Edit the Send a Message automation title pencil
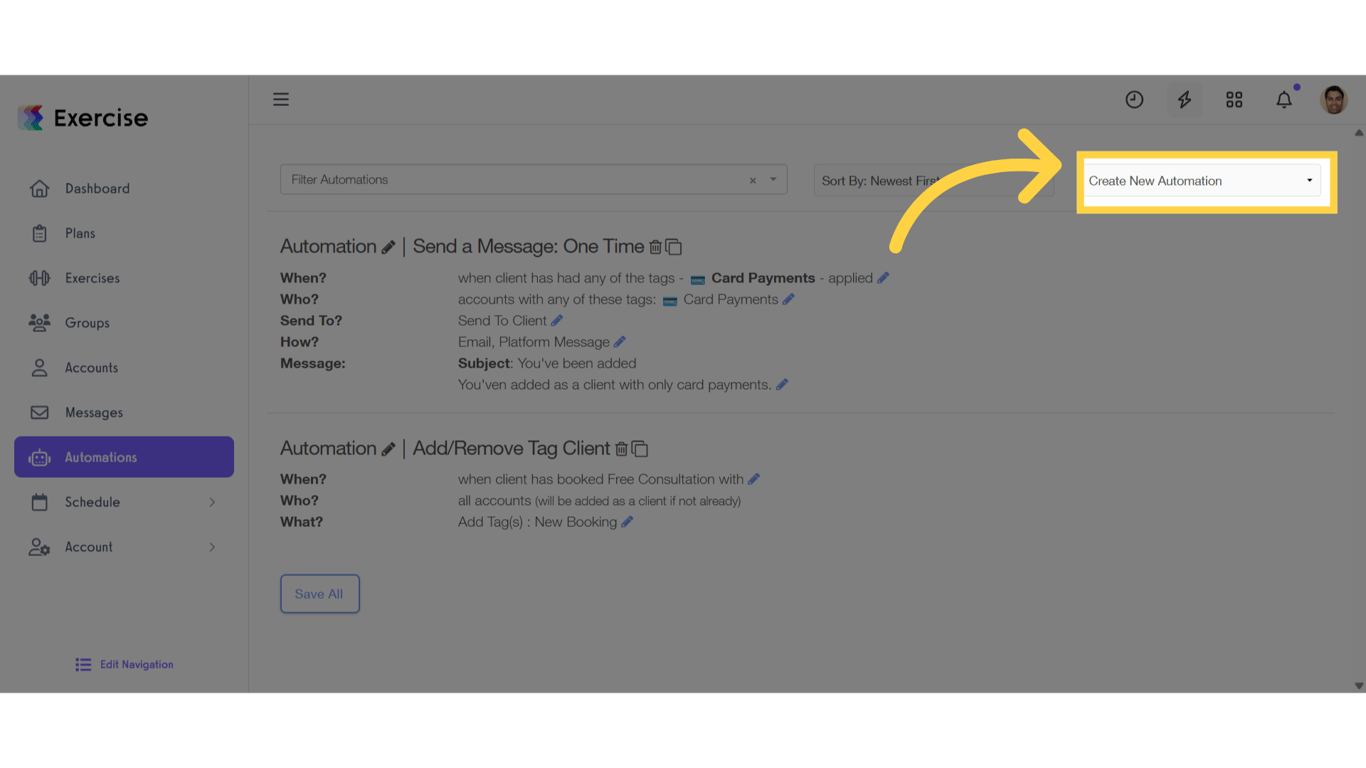Image resolution: width=1366 pixels, height=768 pixels. point(390,246)
